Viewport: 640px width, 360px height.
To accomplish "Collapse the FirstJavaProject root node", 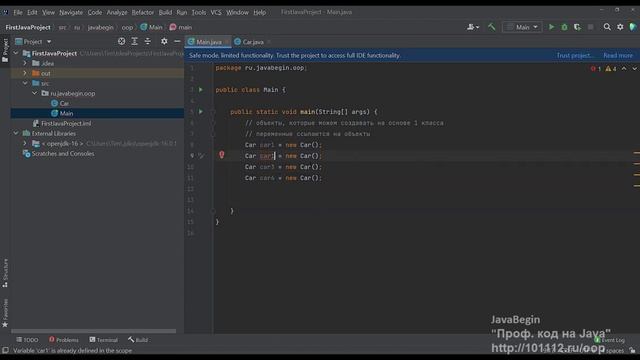I will point(16,53).
